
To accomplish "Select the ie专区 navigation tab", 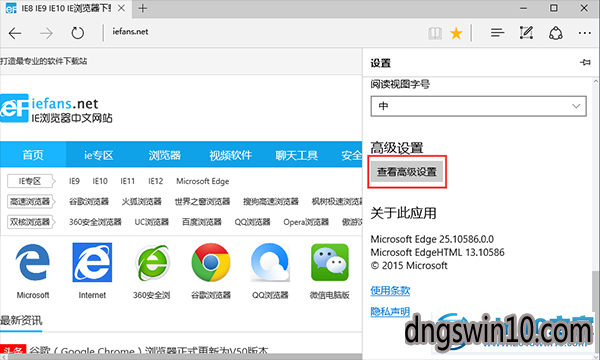I will [x=99, y=155].
